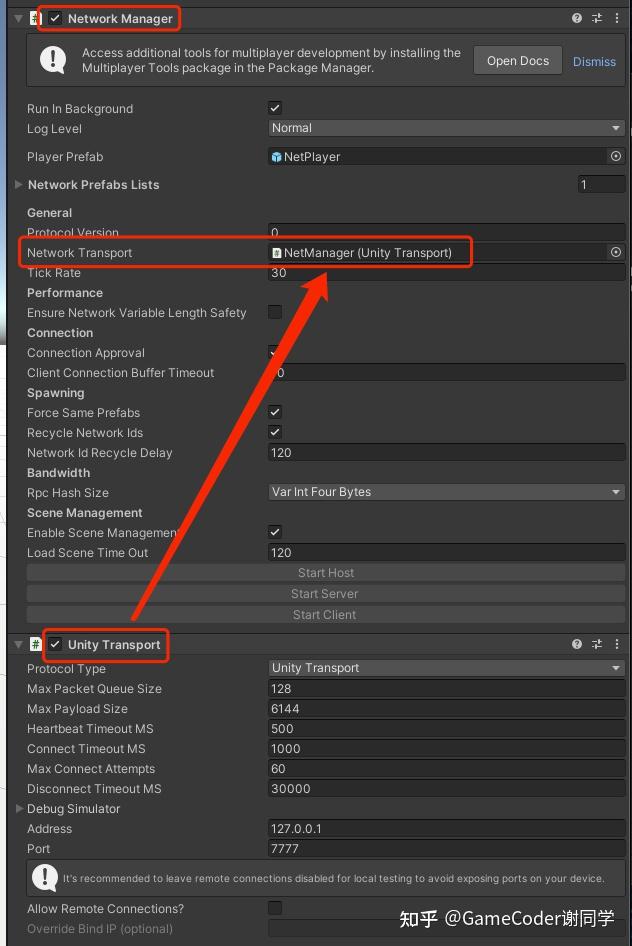Open the preset selector for Unity Transport
Viewport: 632px width, 946px height.
597,645
